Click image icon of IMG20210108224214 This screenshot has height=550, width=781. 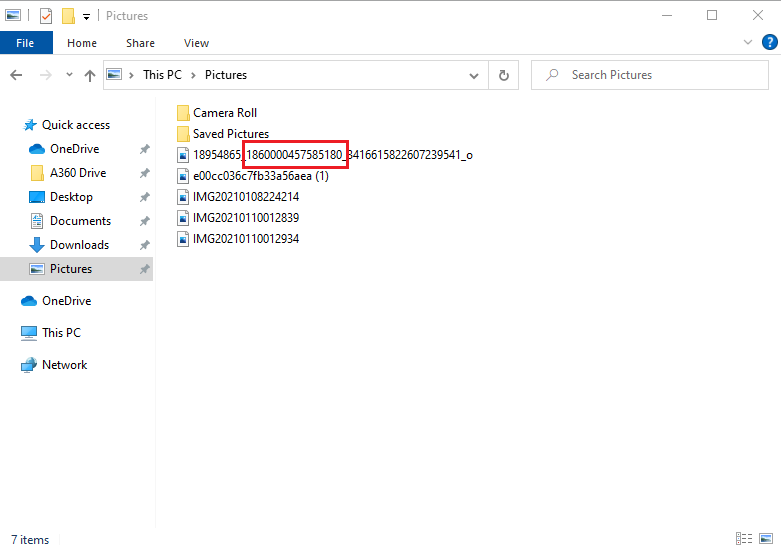[183, 197]
